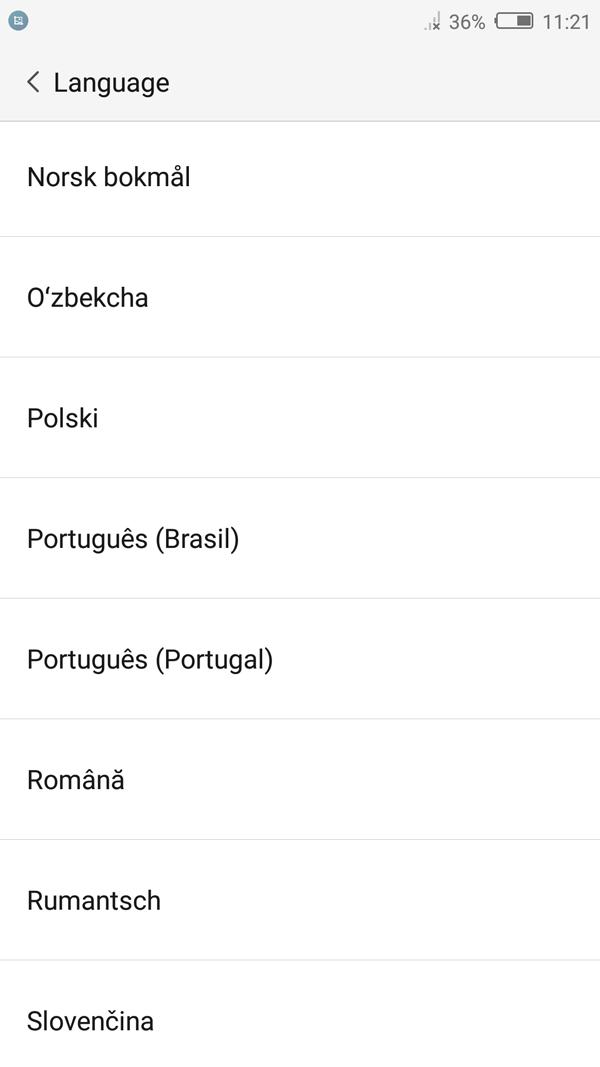Switch to the Romanian language row

(x=300, y=779)
